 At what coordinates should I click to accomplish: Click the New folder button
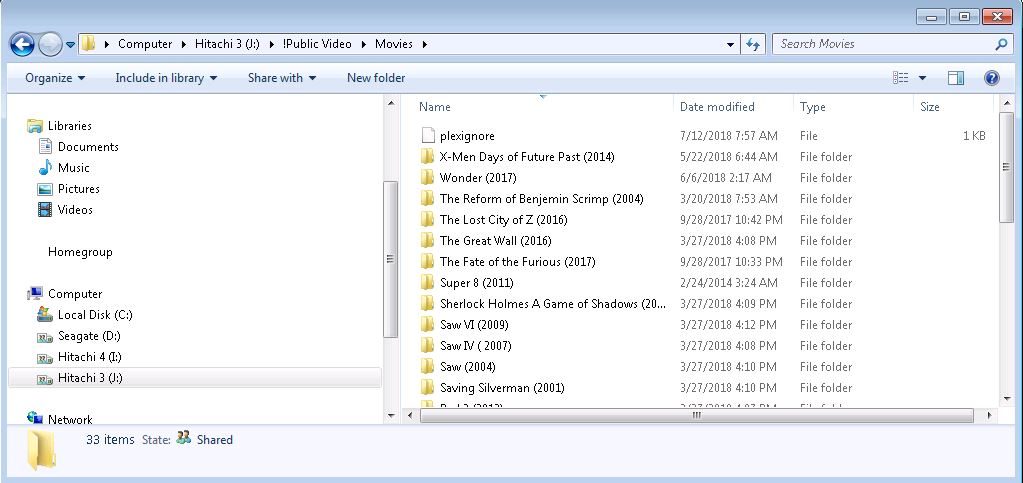coord(376,78)
